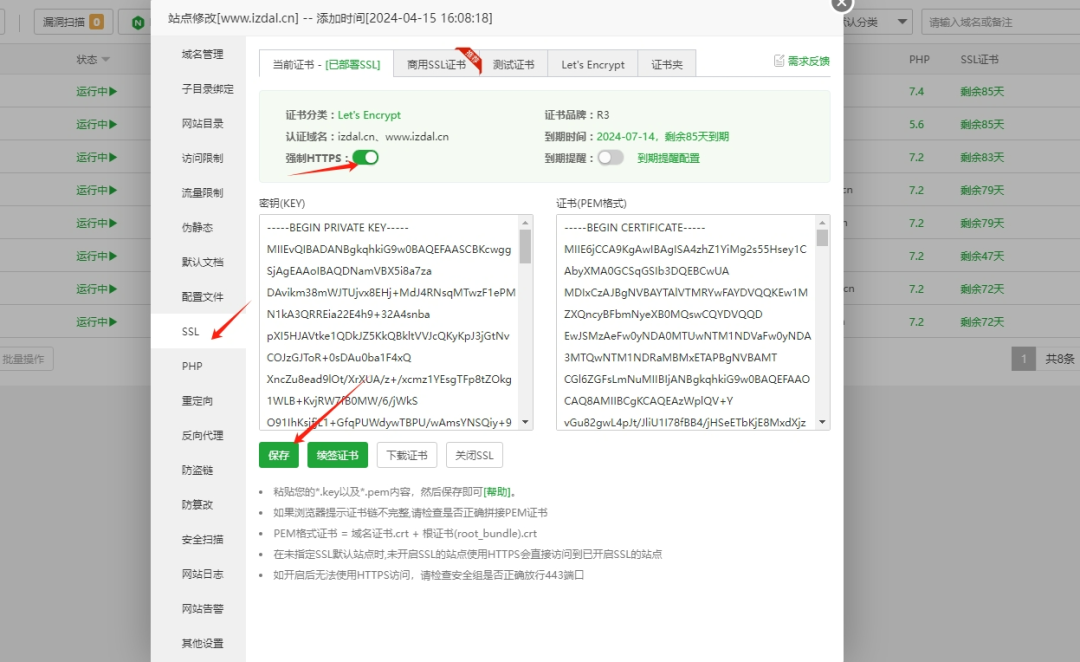
Task: Toggle the 强制HTTPS switch
Action: click(366, 158)
